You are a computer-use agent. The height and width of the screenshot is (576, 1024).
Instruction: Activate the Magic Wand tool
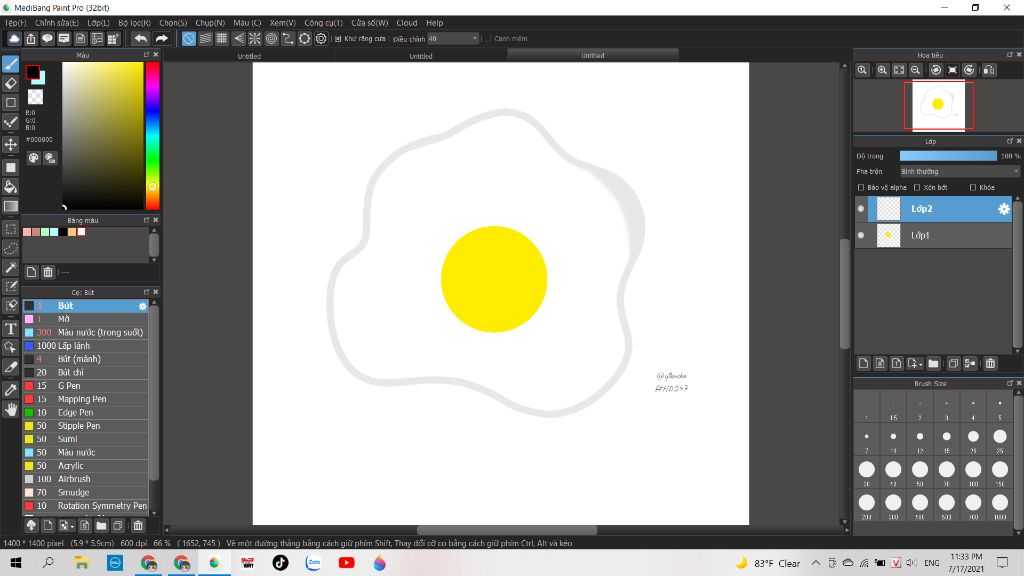click(10, 268)
